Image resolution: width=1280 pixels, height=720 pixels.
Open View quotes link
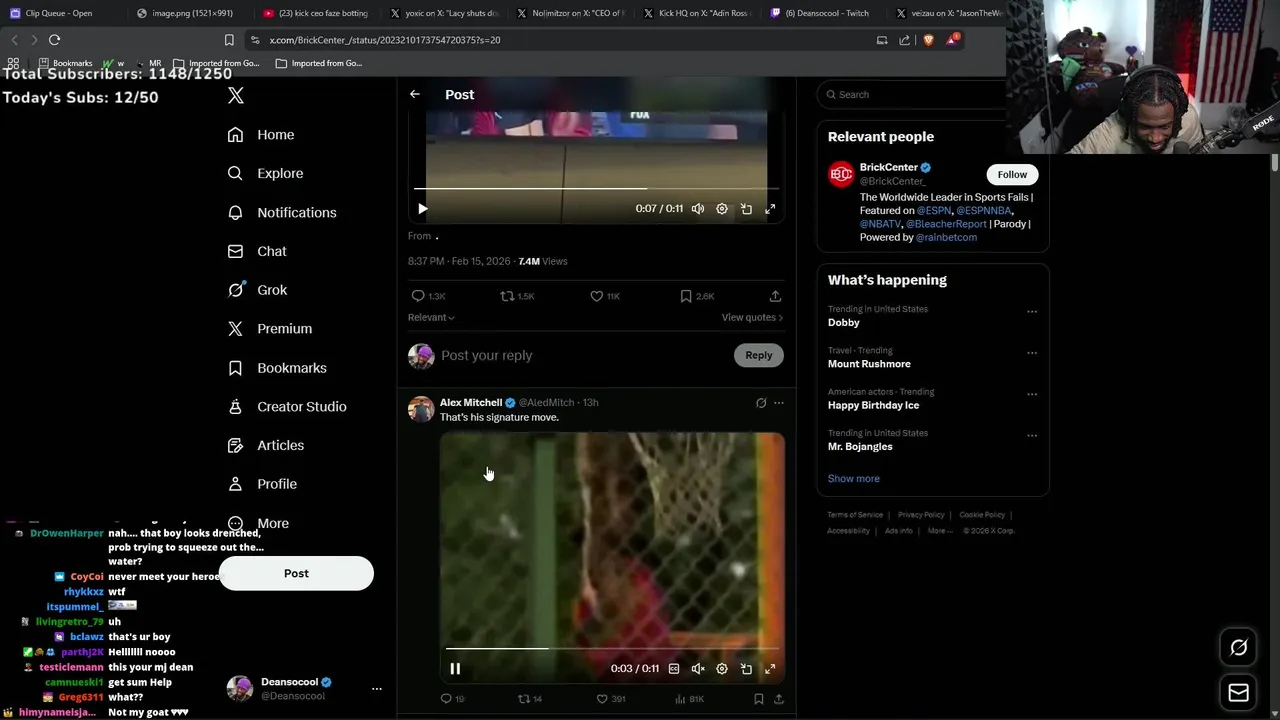point(752,317)
